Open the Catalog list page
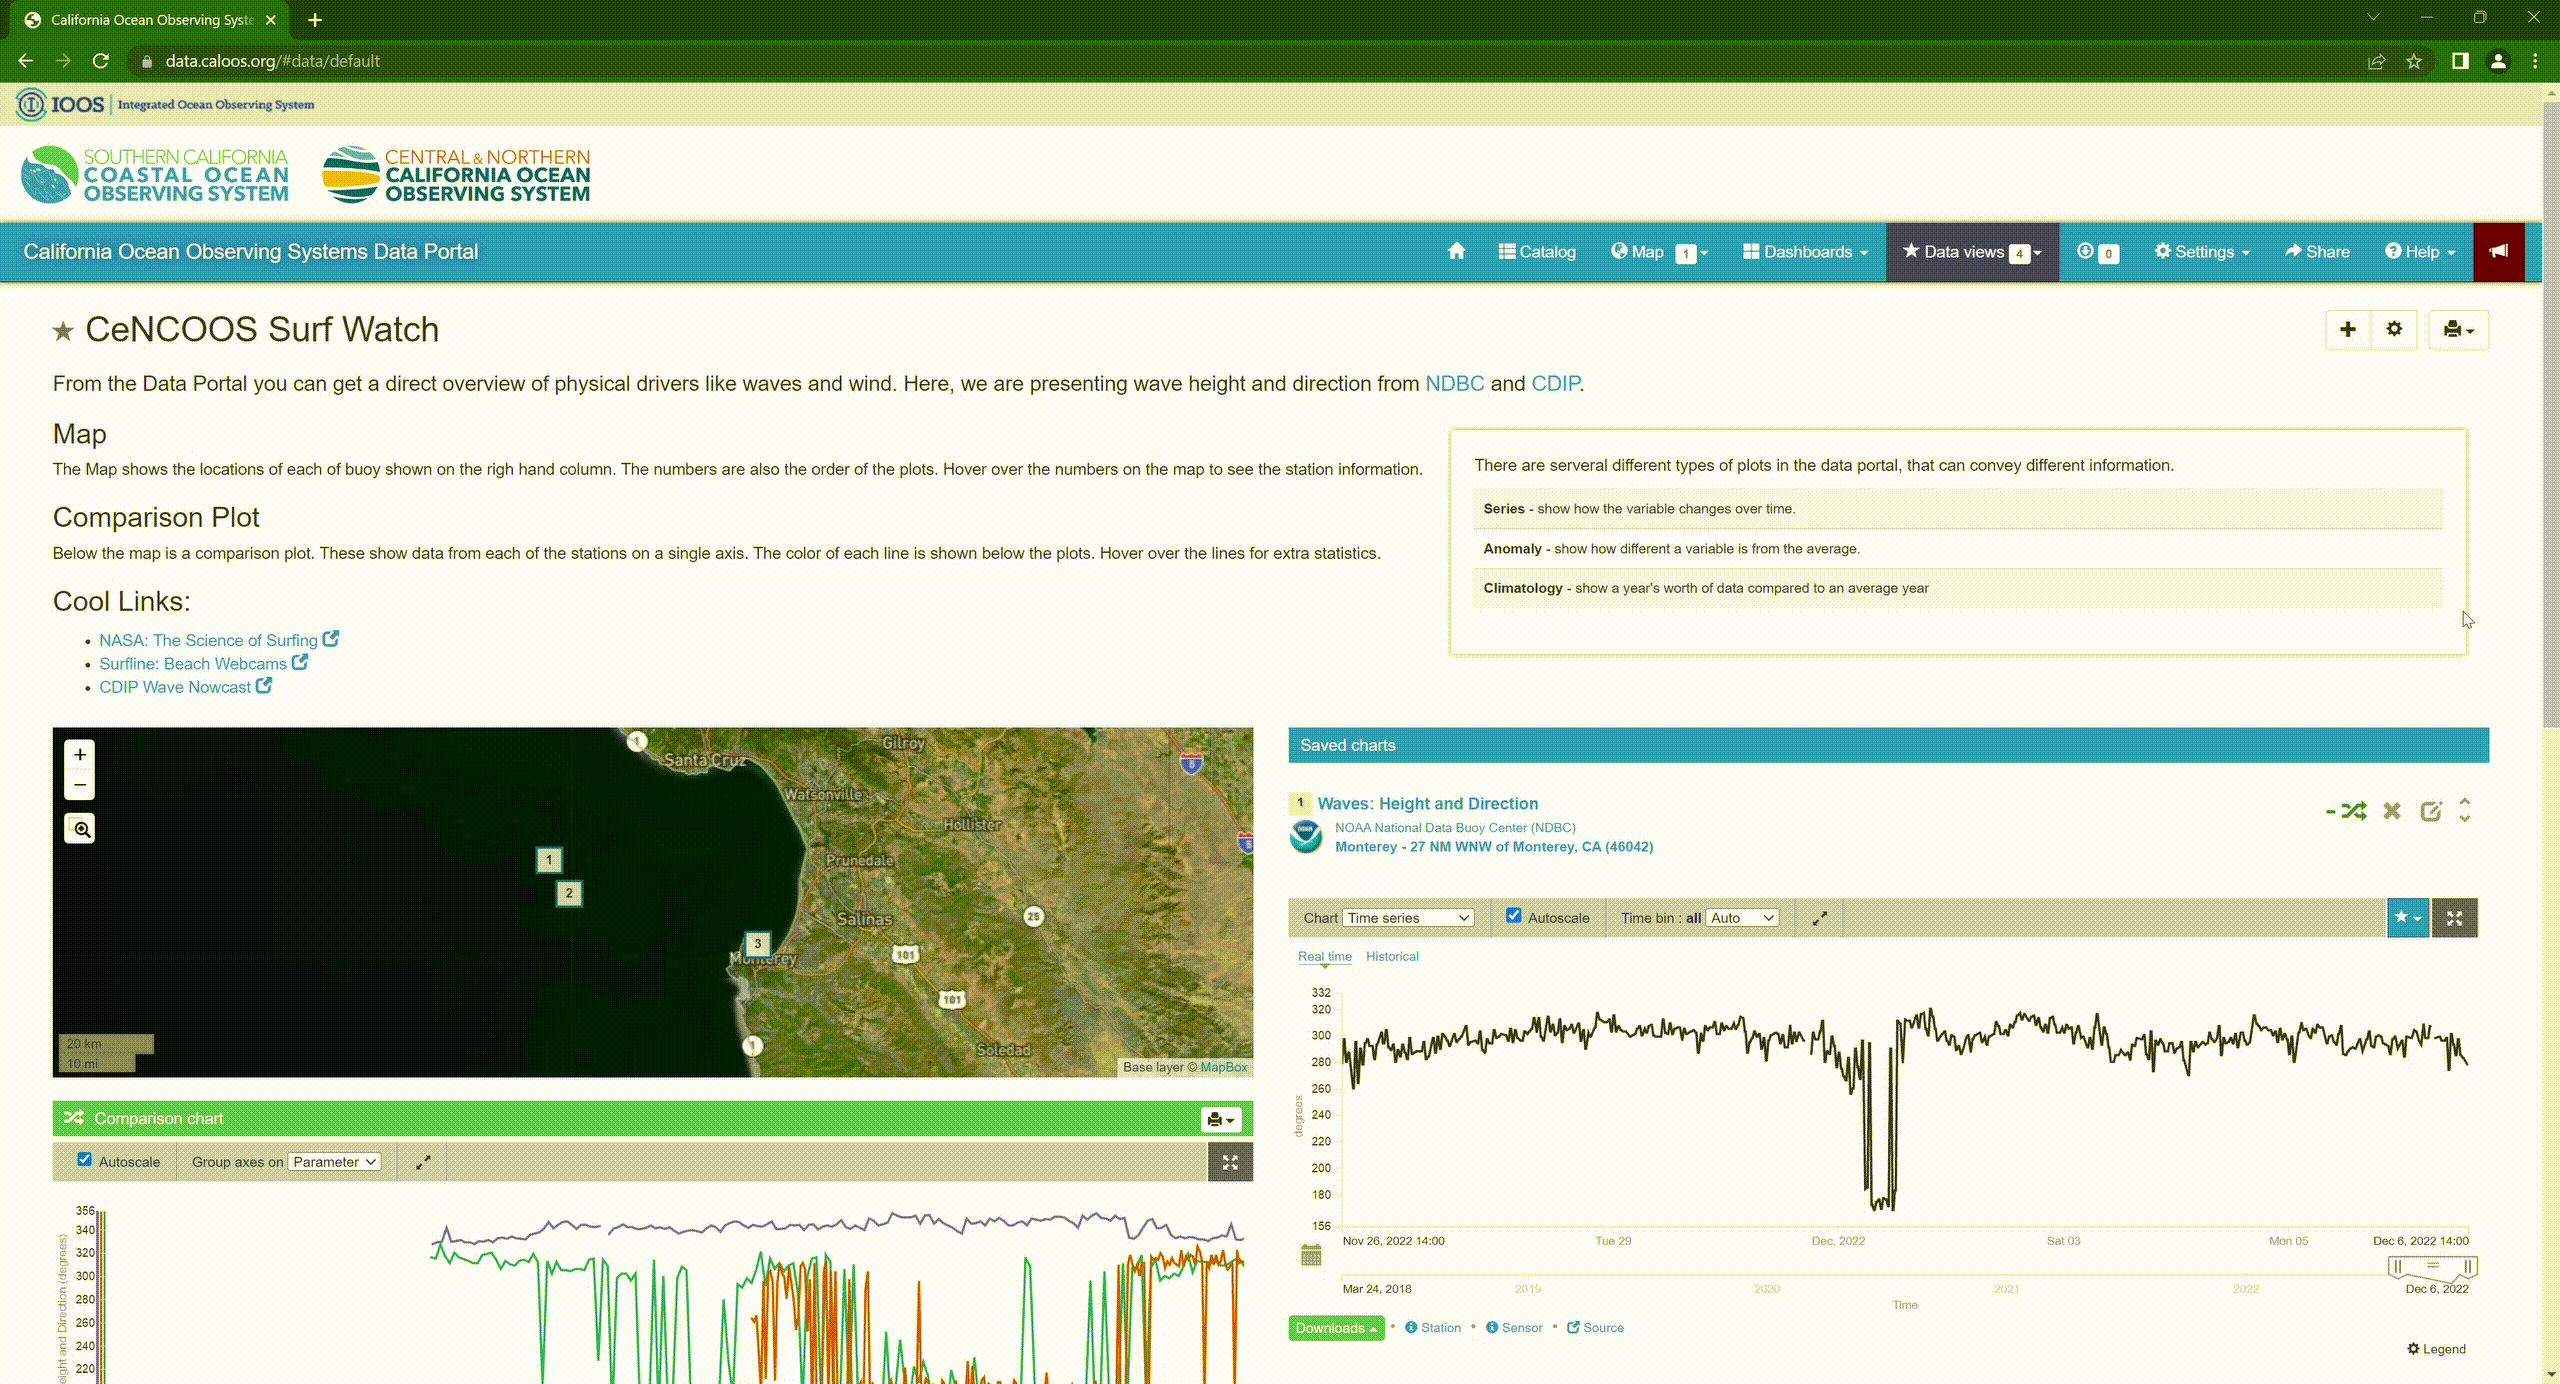2560x1384 pixels. [1537, 252]
